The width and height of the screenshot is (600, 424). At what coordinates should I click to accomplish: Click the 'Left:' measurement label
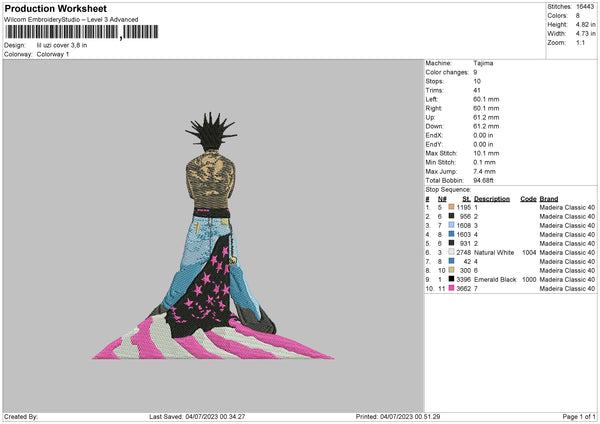coord(431,99)
